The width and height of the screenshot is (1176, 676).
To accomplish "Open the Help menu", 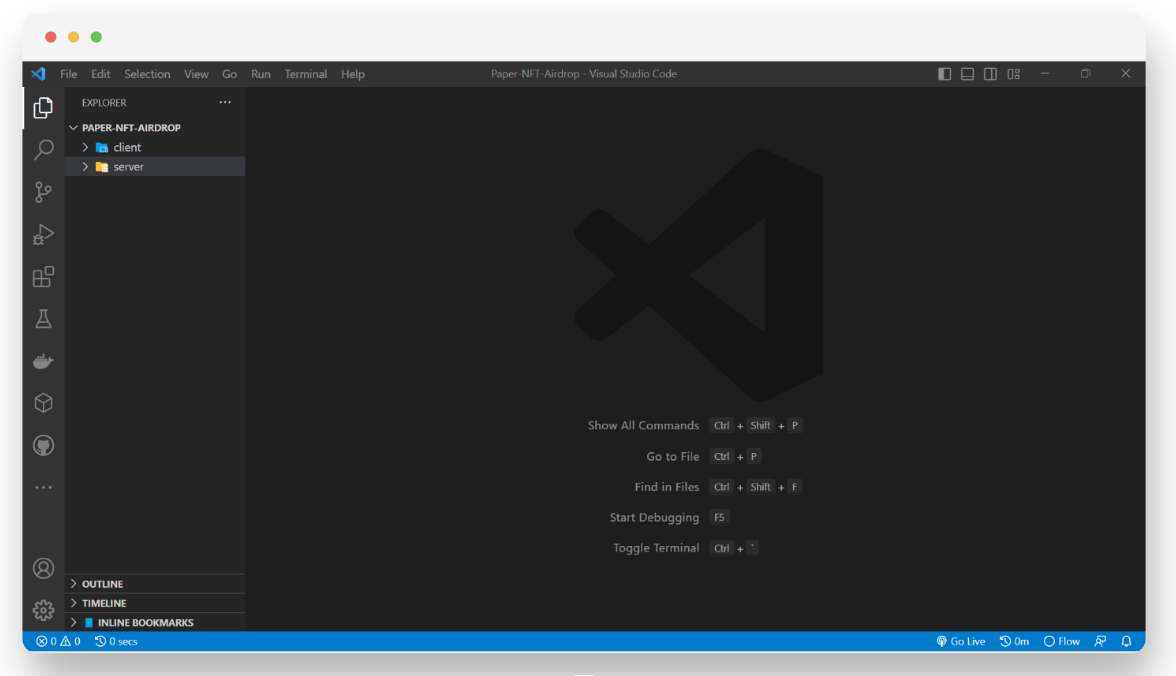I will 352,74.
